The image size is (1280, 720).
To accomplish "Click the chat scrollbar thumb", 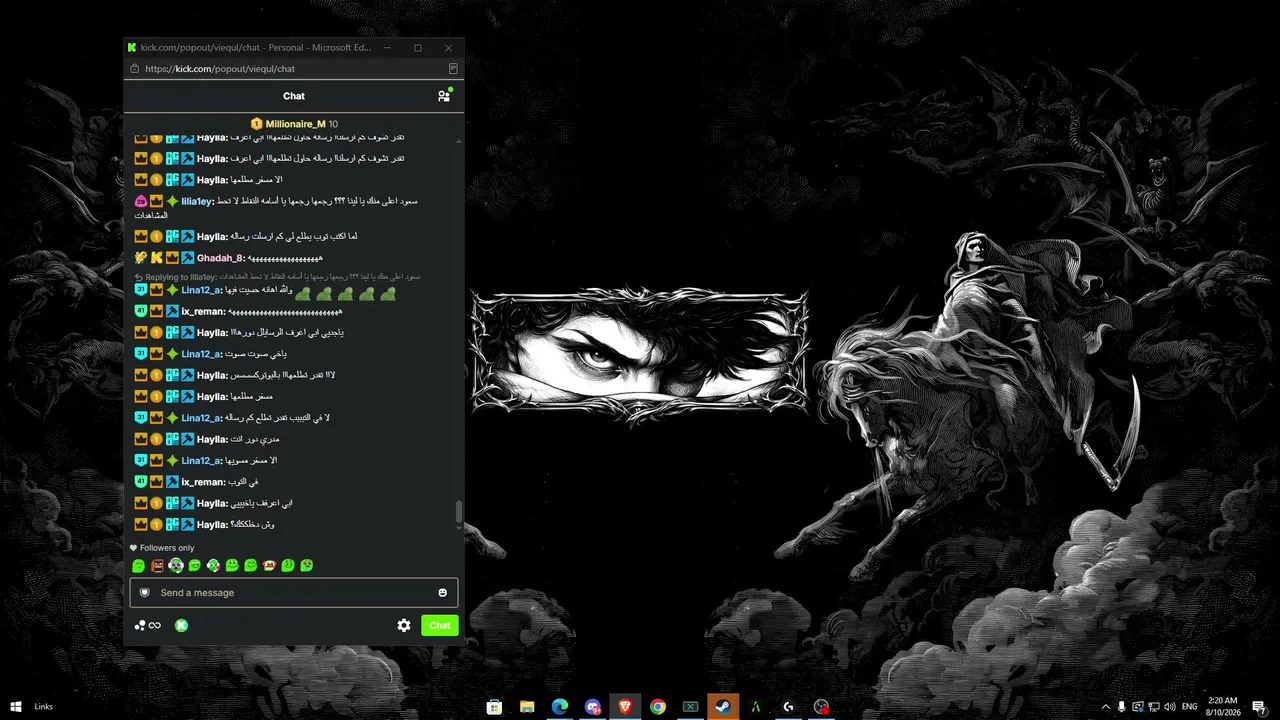I will point(459,511).
